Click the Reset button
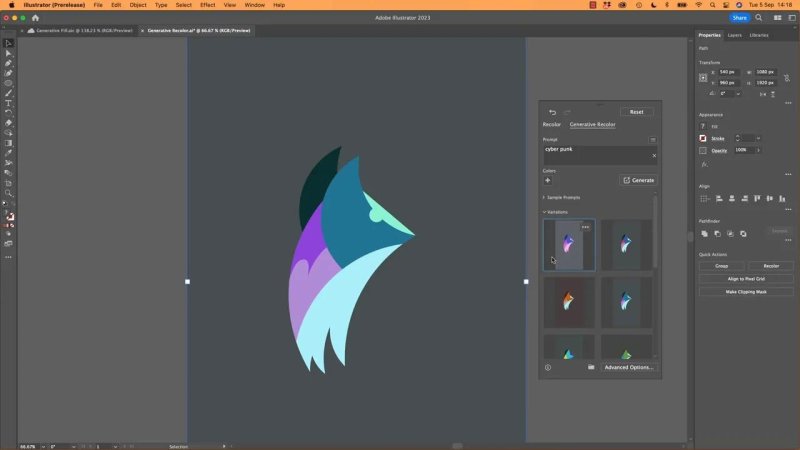The height and width of the screenshot is (450, 800). click(x=636, y=112)
